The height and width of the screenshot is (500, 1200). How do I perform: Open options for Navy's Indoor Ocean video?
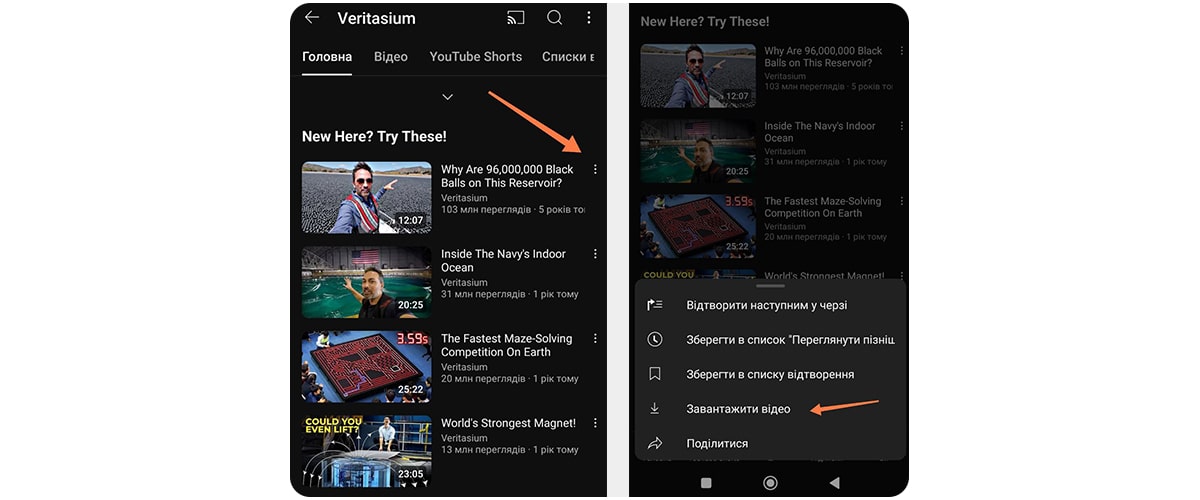point(595,255)
